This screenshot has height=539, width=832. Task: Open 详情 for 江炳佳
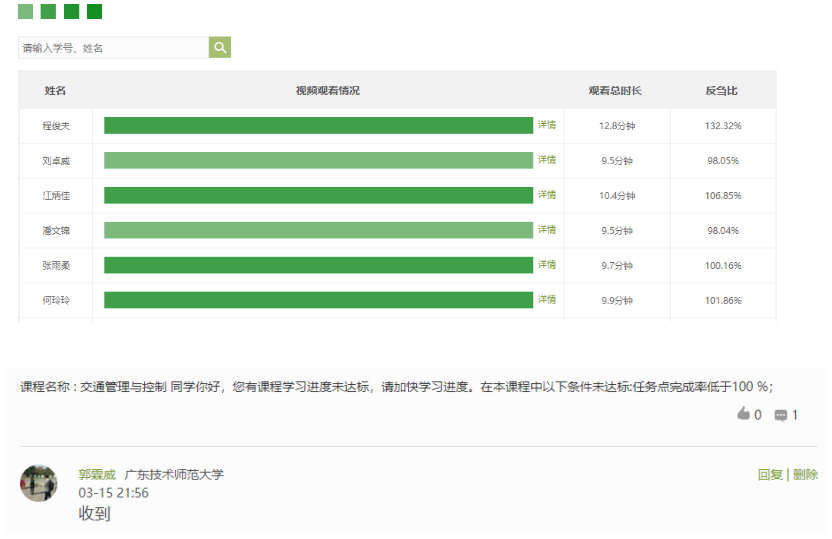[x=547, y=195]
